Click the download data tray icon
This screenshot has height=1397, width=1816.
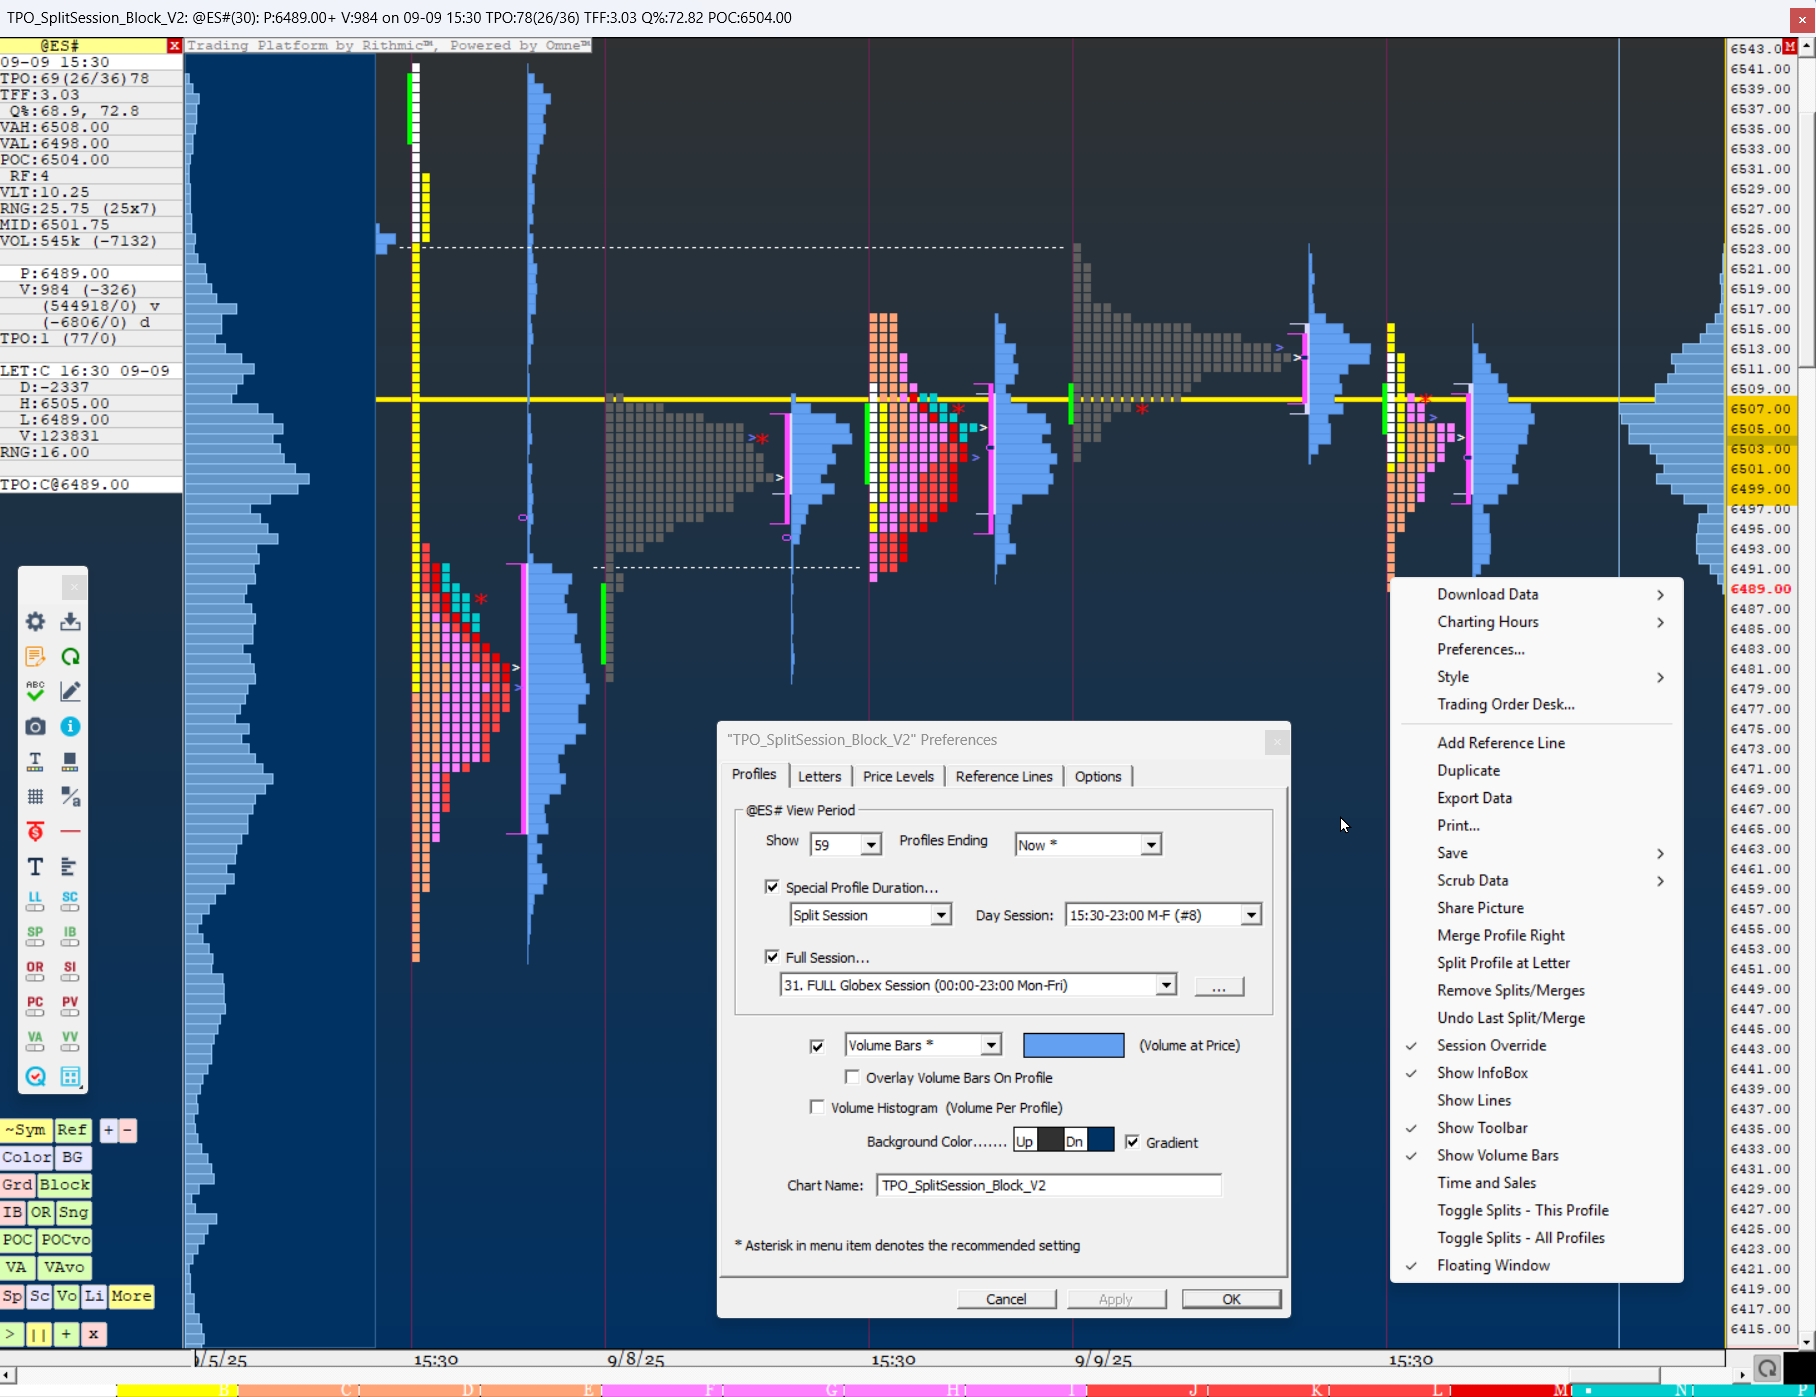click(x=70, y=622)
